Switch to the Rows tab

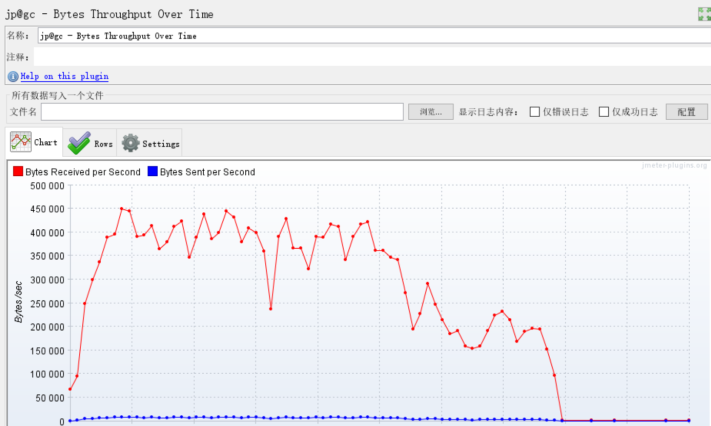pyautogui.click(x=90, y=143)
